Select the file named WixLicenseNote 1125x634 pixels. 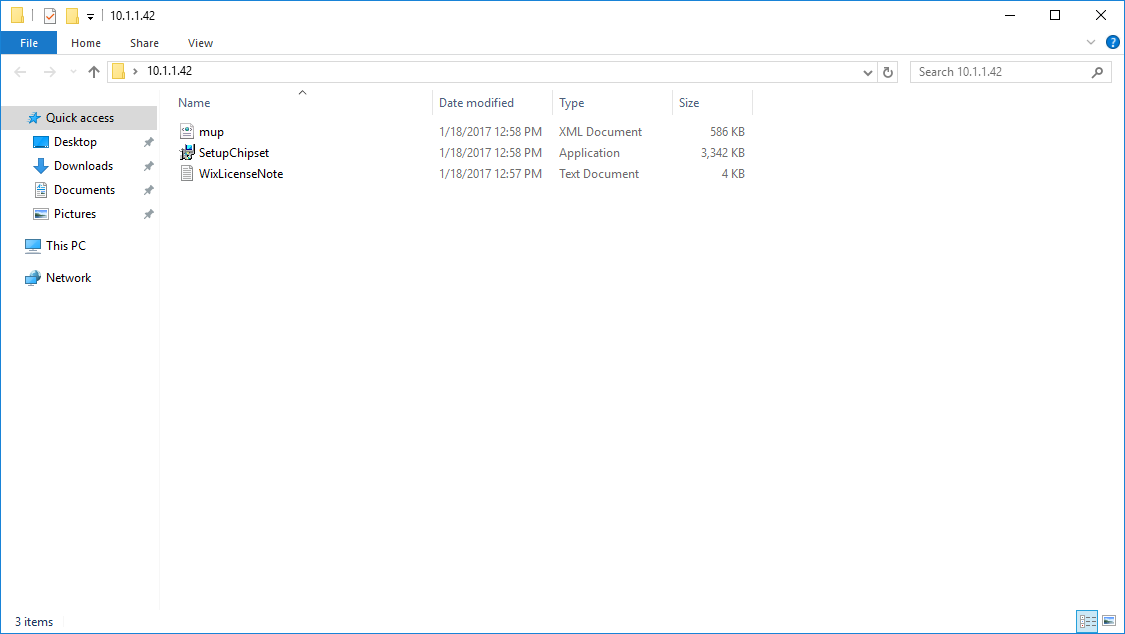coord(241,174)
